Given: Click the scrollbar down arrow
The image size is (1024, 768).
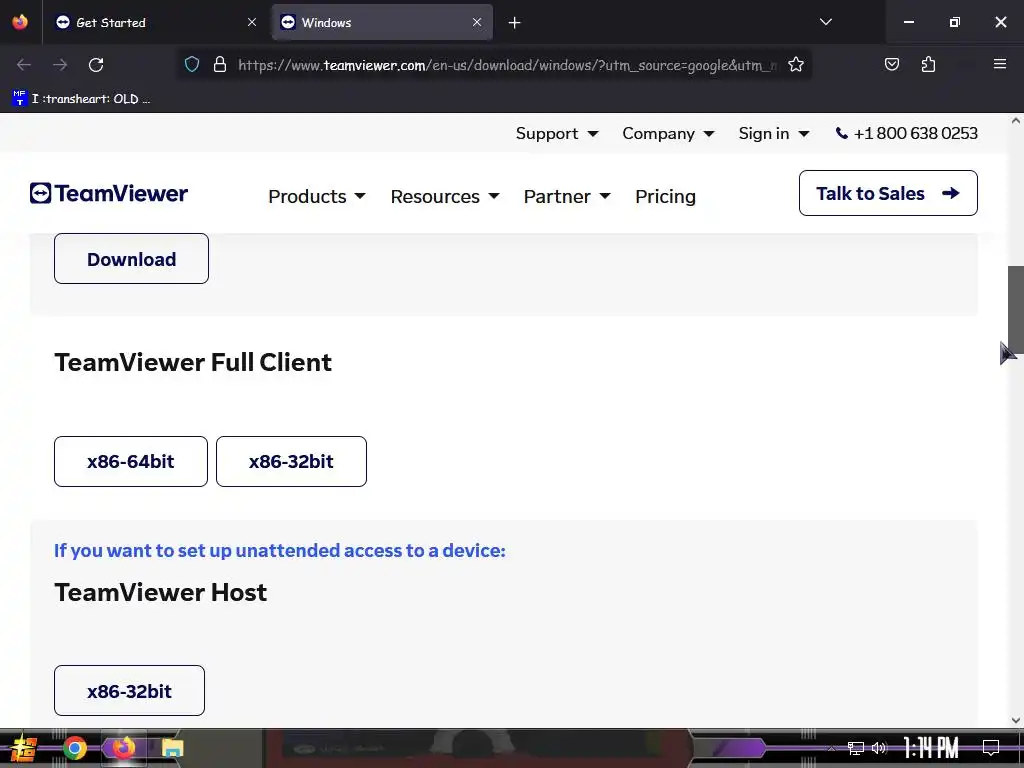Looking at the screenshot, I should click(1016, 720).
